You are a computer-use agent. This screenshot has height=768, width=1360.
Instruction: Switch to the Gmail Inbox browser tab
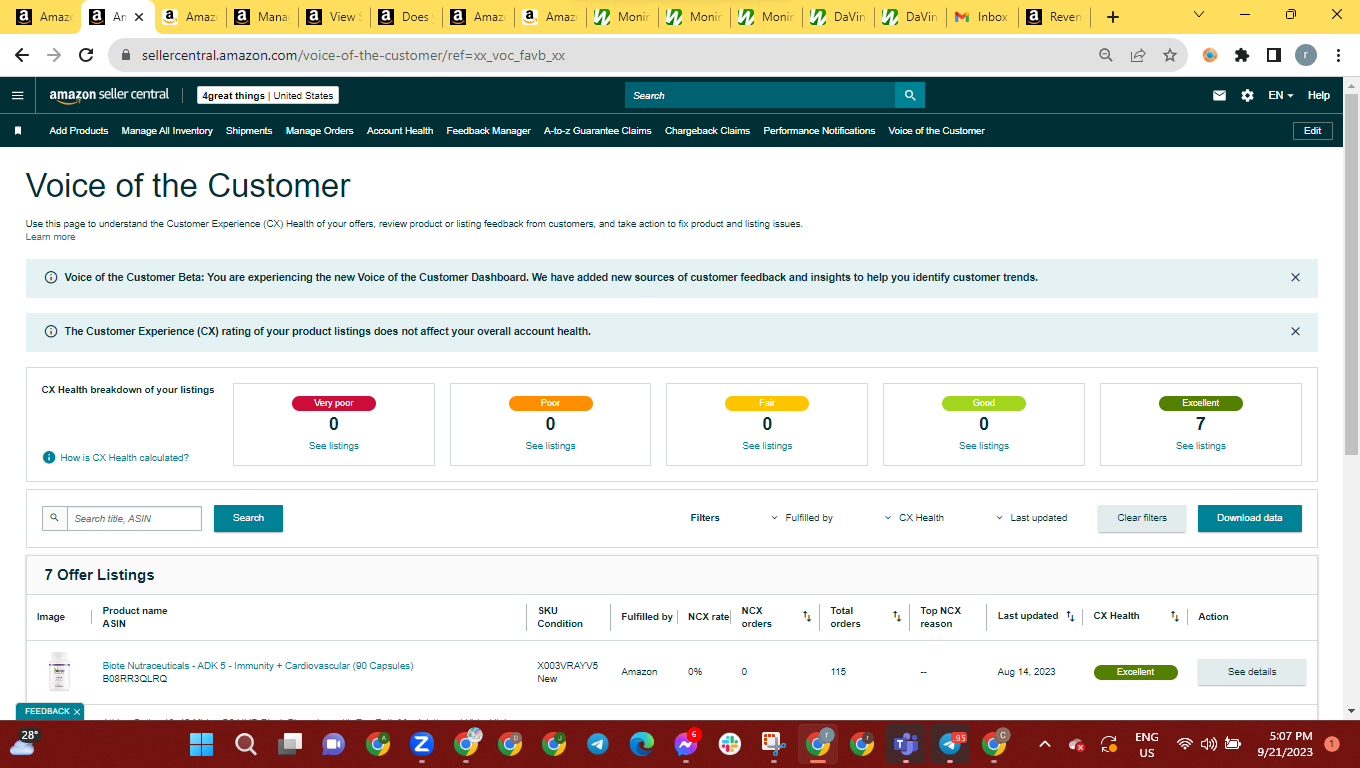(x=980, y=17)
